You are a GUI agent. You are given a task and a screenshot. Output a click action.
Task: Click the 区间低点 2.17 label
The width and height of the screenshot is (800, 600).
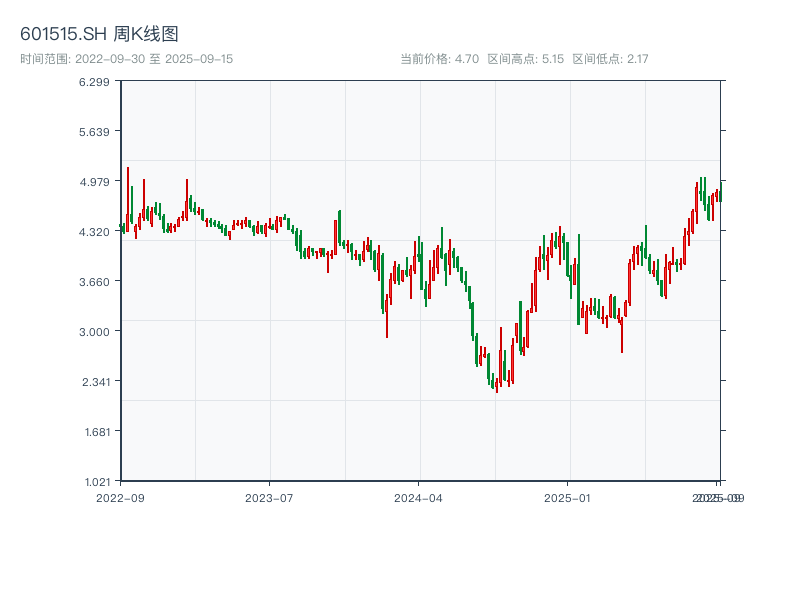(610, 59)
